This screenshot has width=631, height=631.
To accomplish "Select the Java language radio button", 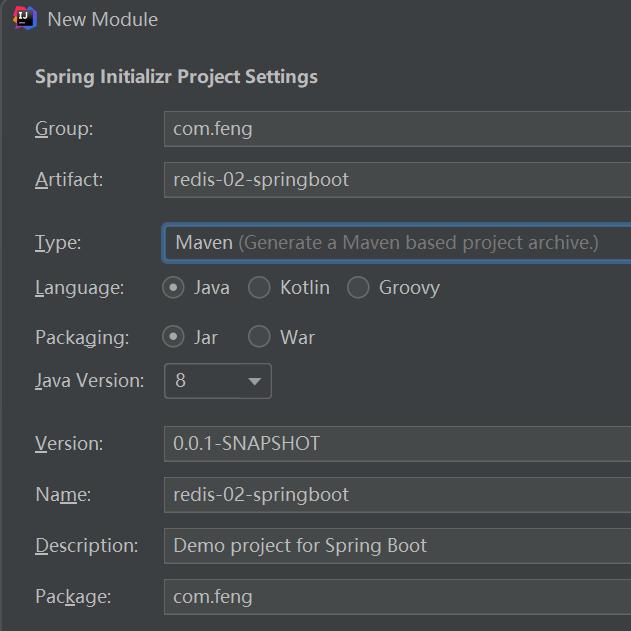I will (x=174, y=288).
